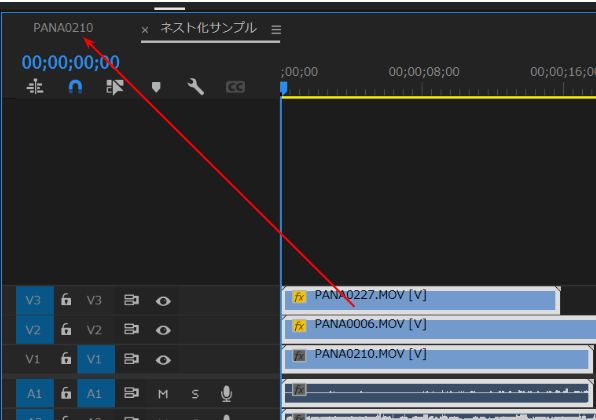
Task: Mute the A1 audio track
Action: tap(163, 394)
